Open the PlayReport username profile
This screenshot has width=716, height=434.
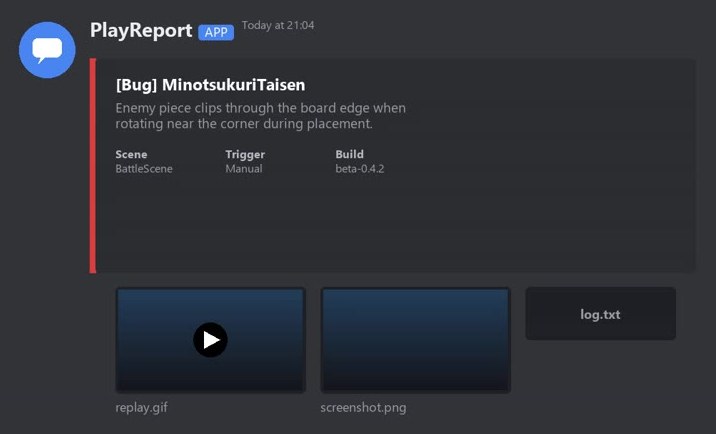(141, 31)
